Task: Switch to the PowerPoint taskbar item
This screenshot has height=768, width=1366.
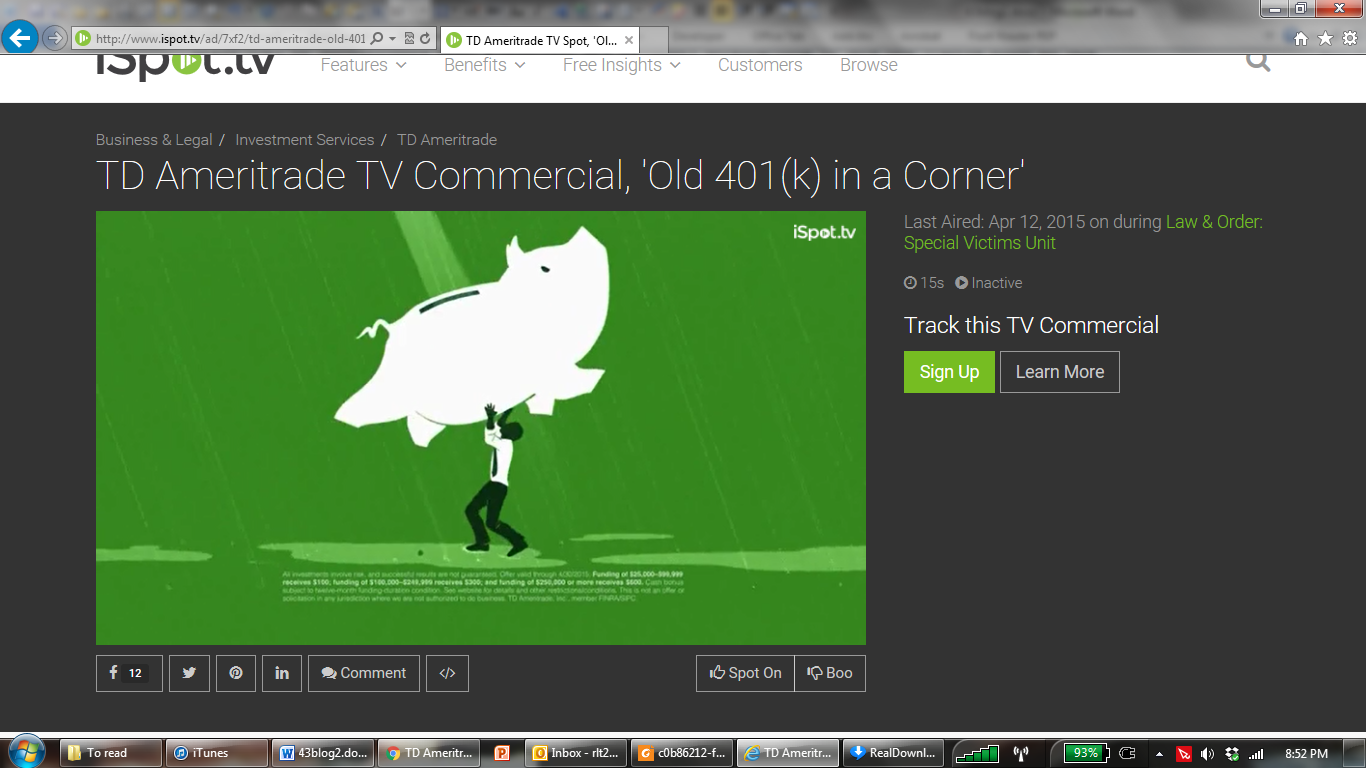Action: click(x=503, y=753)
